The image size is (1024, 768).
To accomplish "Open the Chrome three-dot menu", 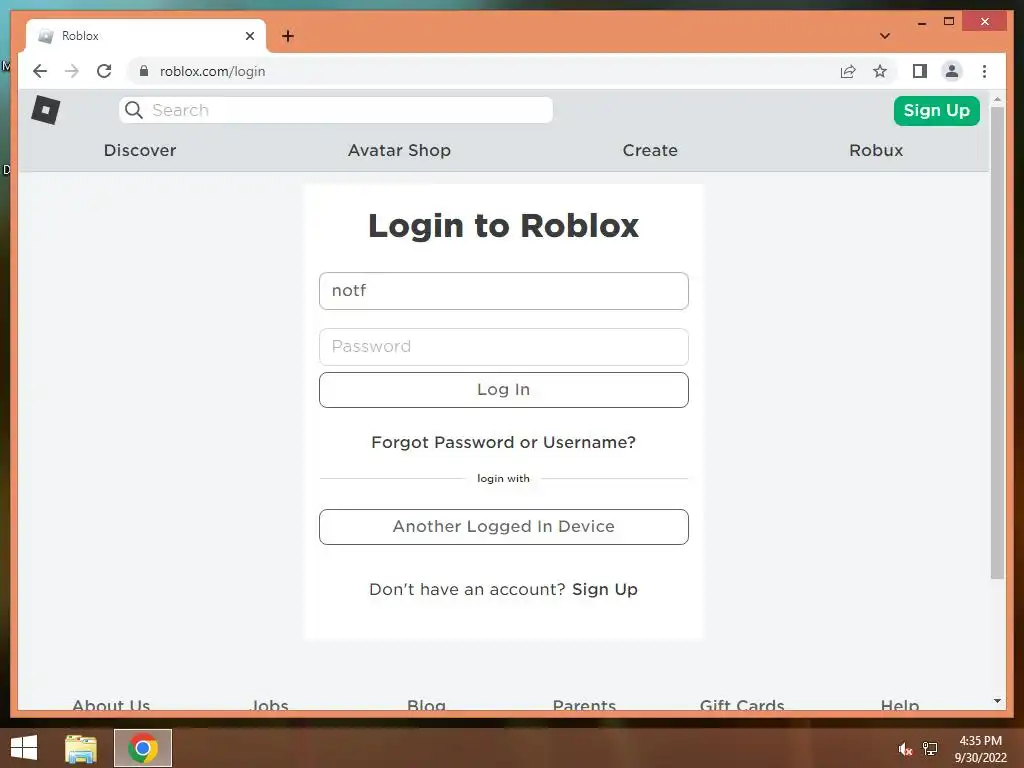I will [x=984, y=71].
